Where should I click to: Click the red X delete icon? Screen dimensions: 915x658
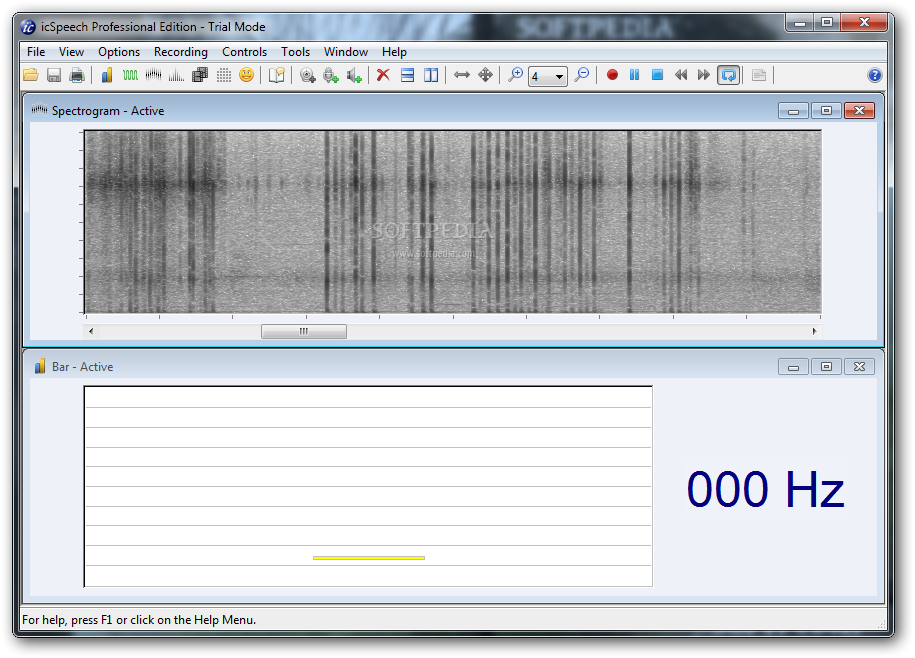[x=383, y=75]
